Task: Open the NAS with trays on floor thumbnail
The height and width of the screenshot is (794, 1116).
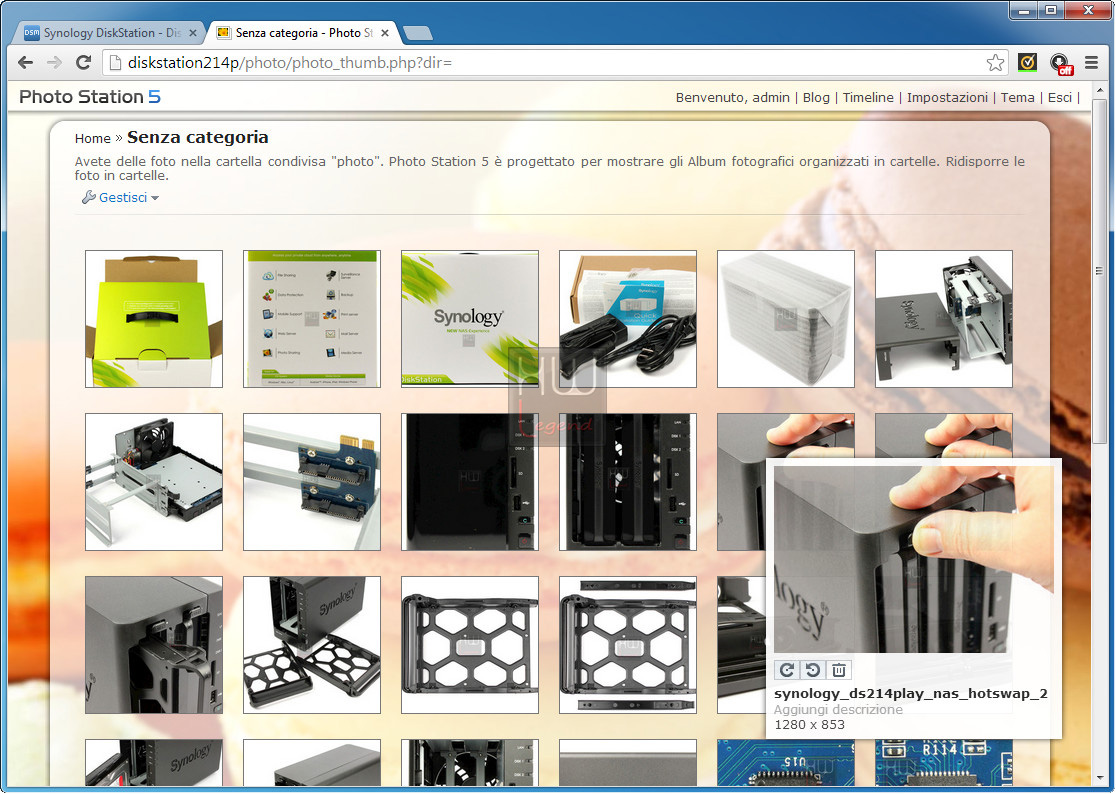Action: tap(312, 645)
